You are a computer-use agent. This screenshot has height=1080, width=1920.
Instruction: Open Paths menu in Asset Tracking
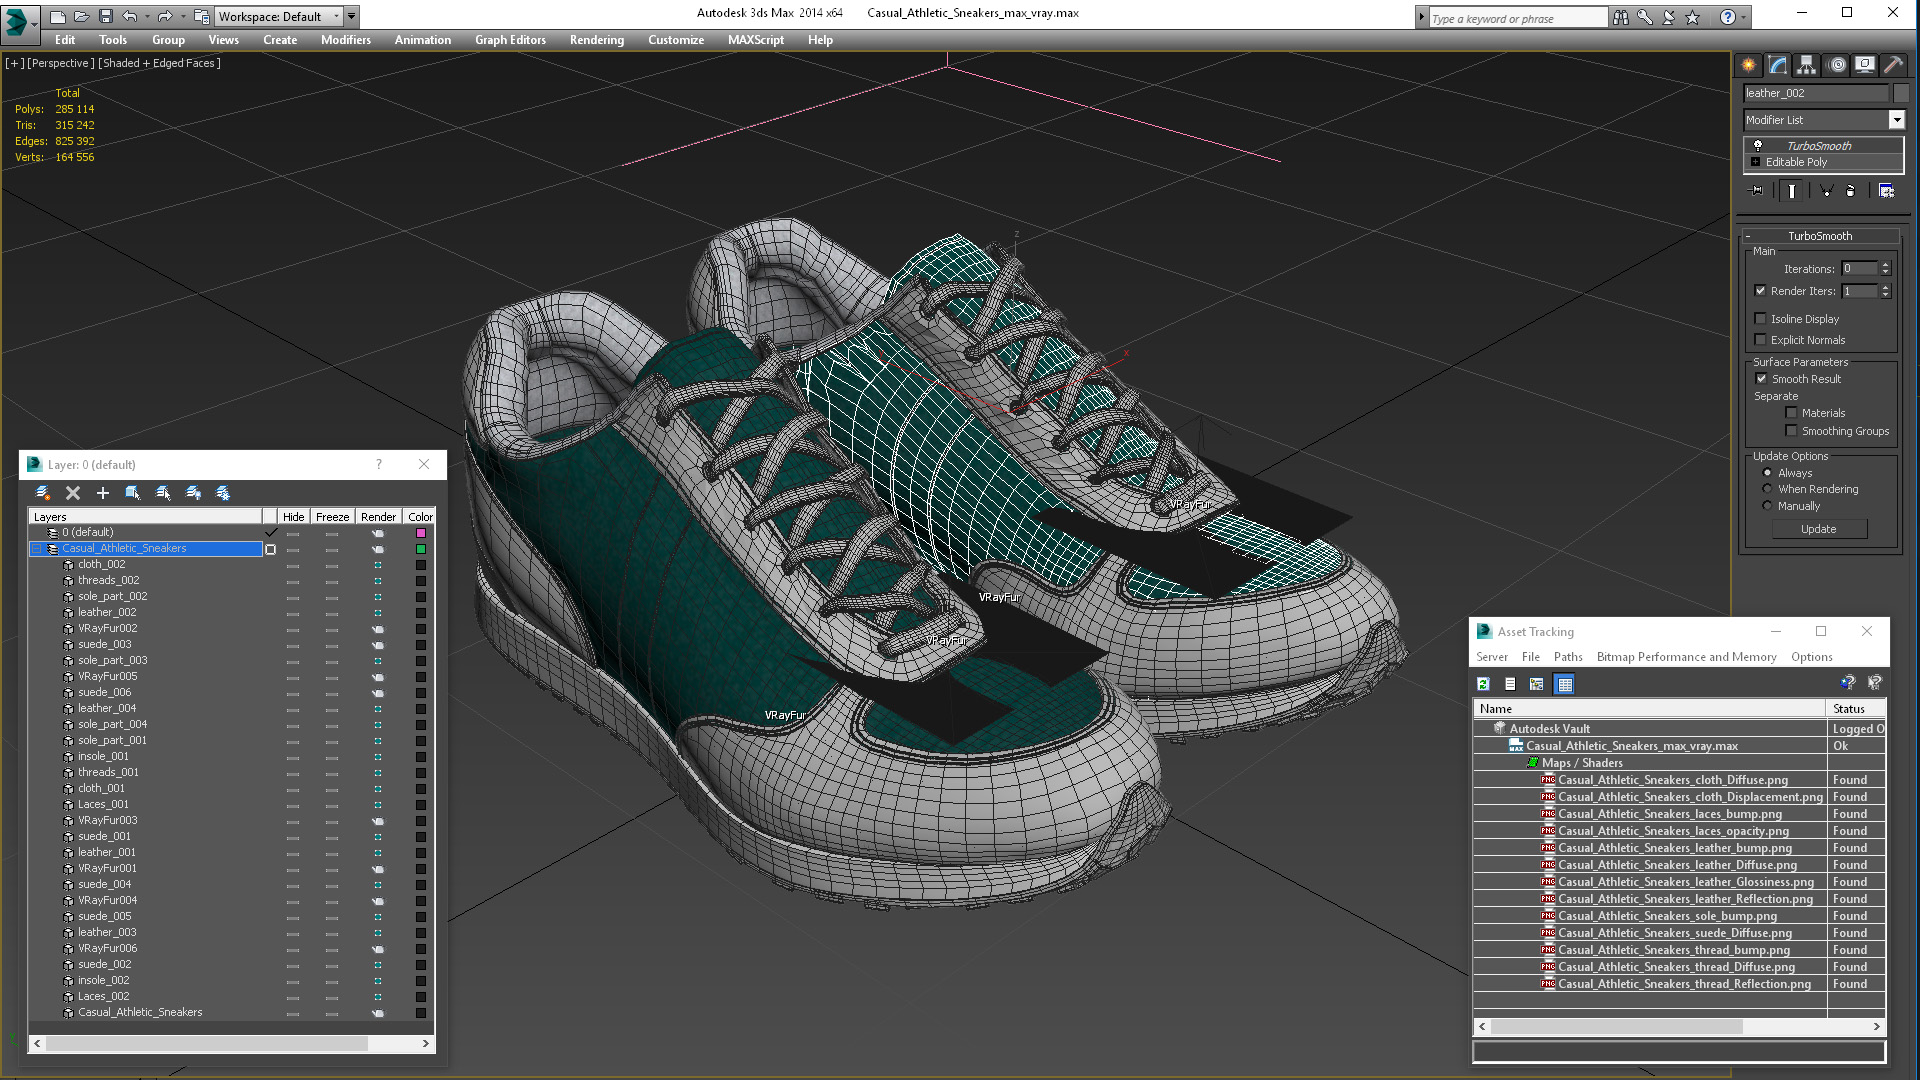[x=1567, y=657]
